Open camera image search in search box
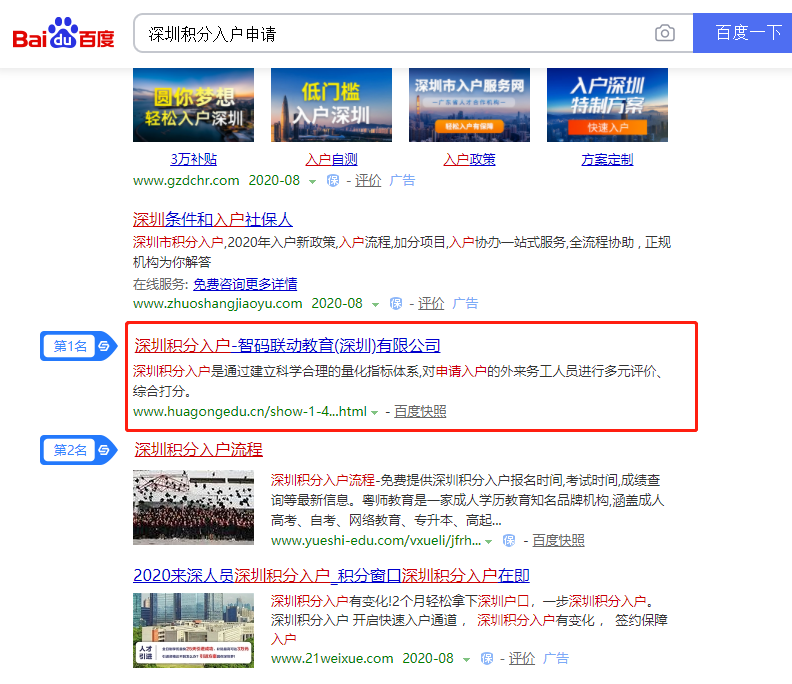Viewport: 792px width, 684px height. click(665, 33)
